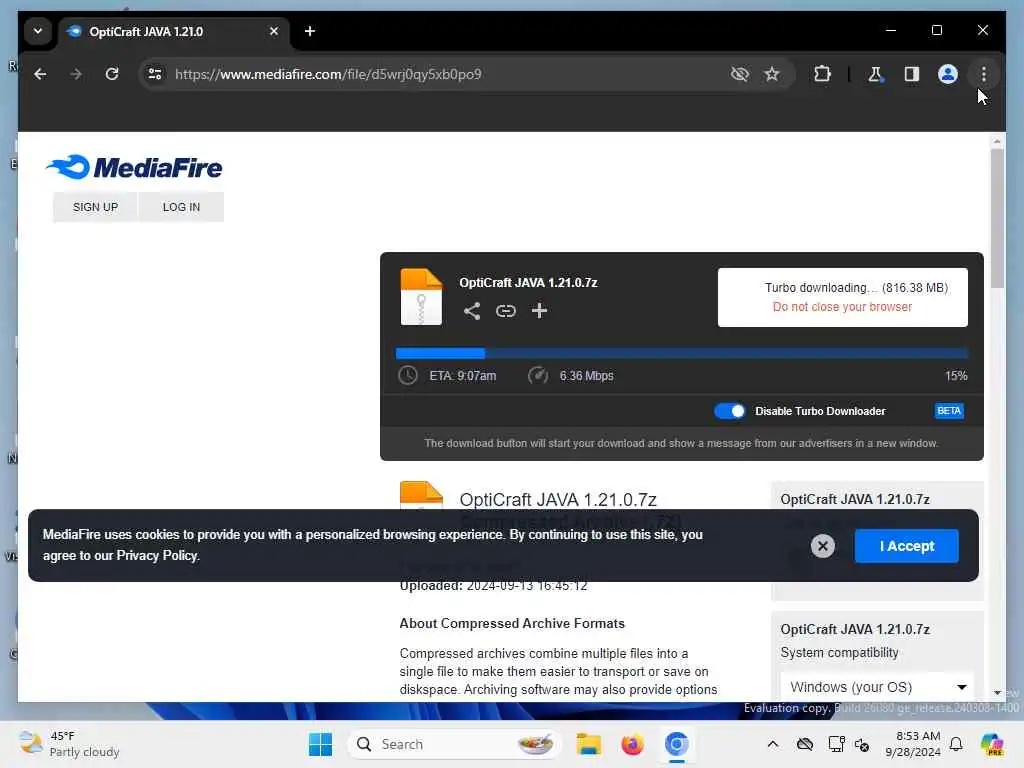Click the taskbar clock 8:53 AM

913,744
